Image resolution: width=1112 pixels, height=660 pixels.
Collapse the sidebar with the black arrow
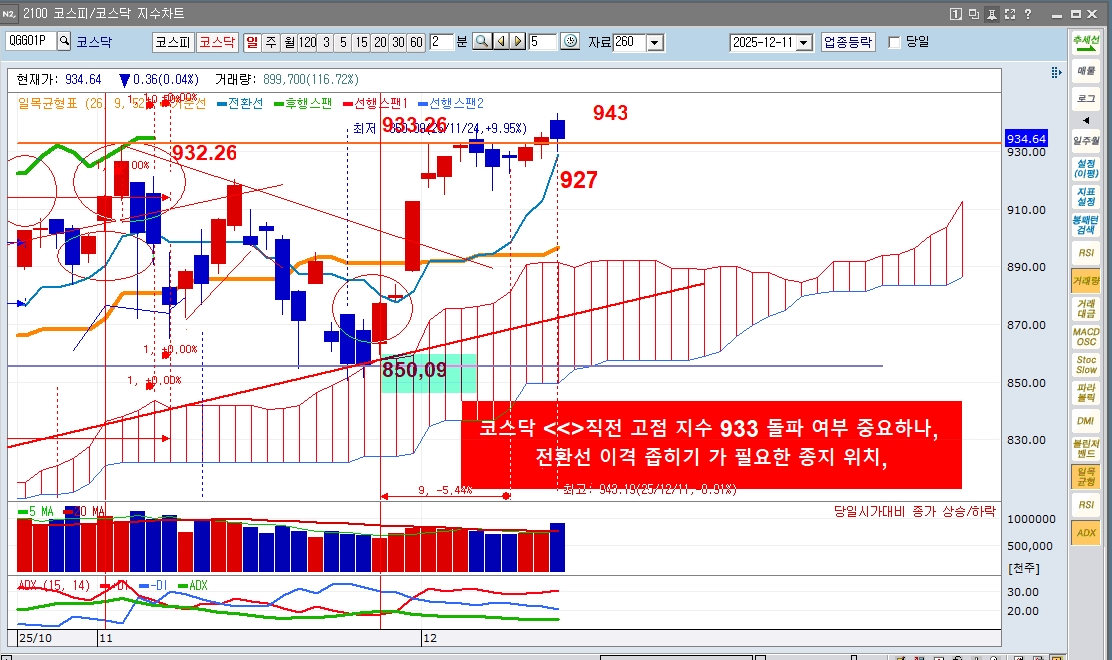click(x=1086, y=121)
